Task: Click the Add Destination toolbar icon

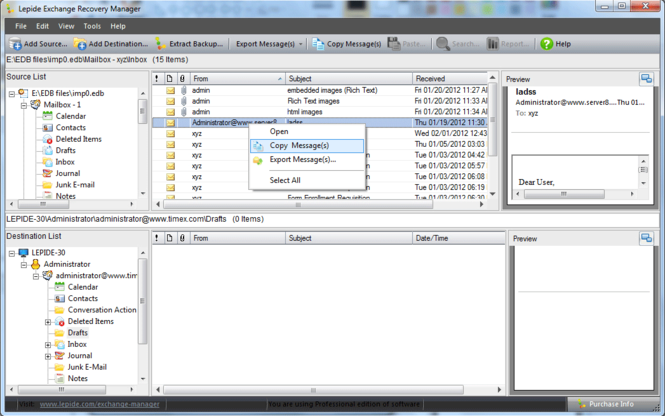Action: (x=80, y=44)
